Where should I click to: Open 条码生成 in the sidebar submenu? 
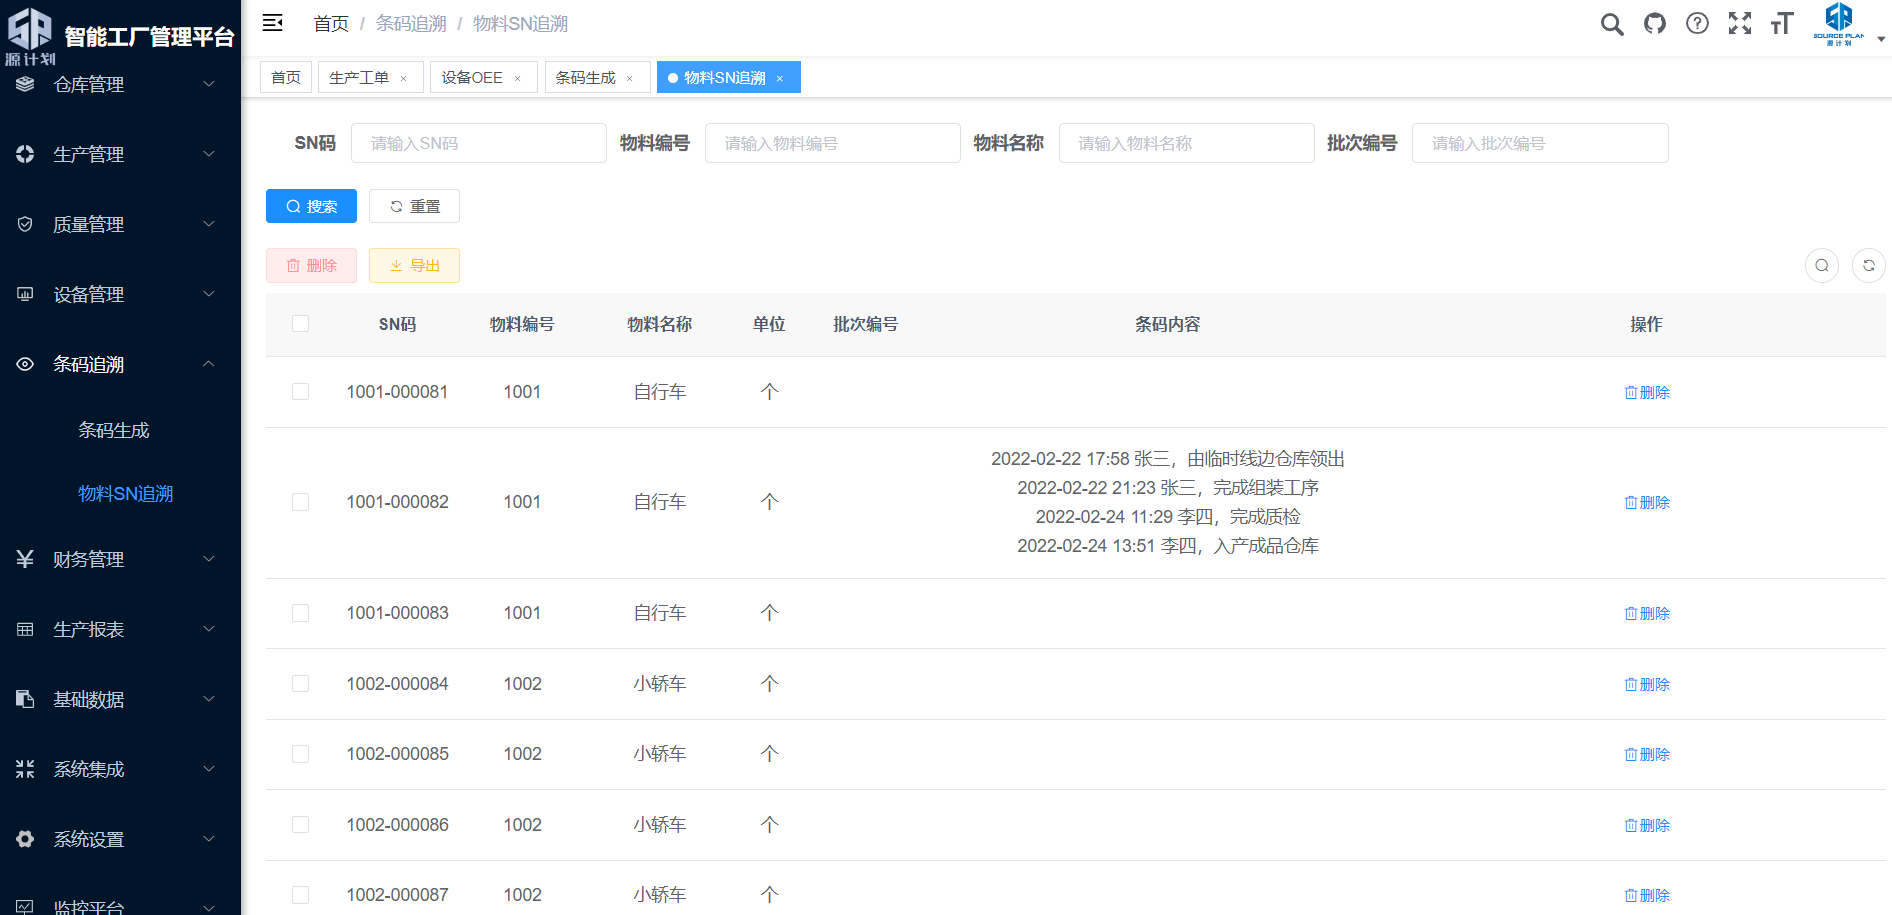coord(114,431)
